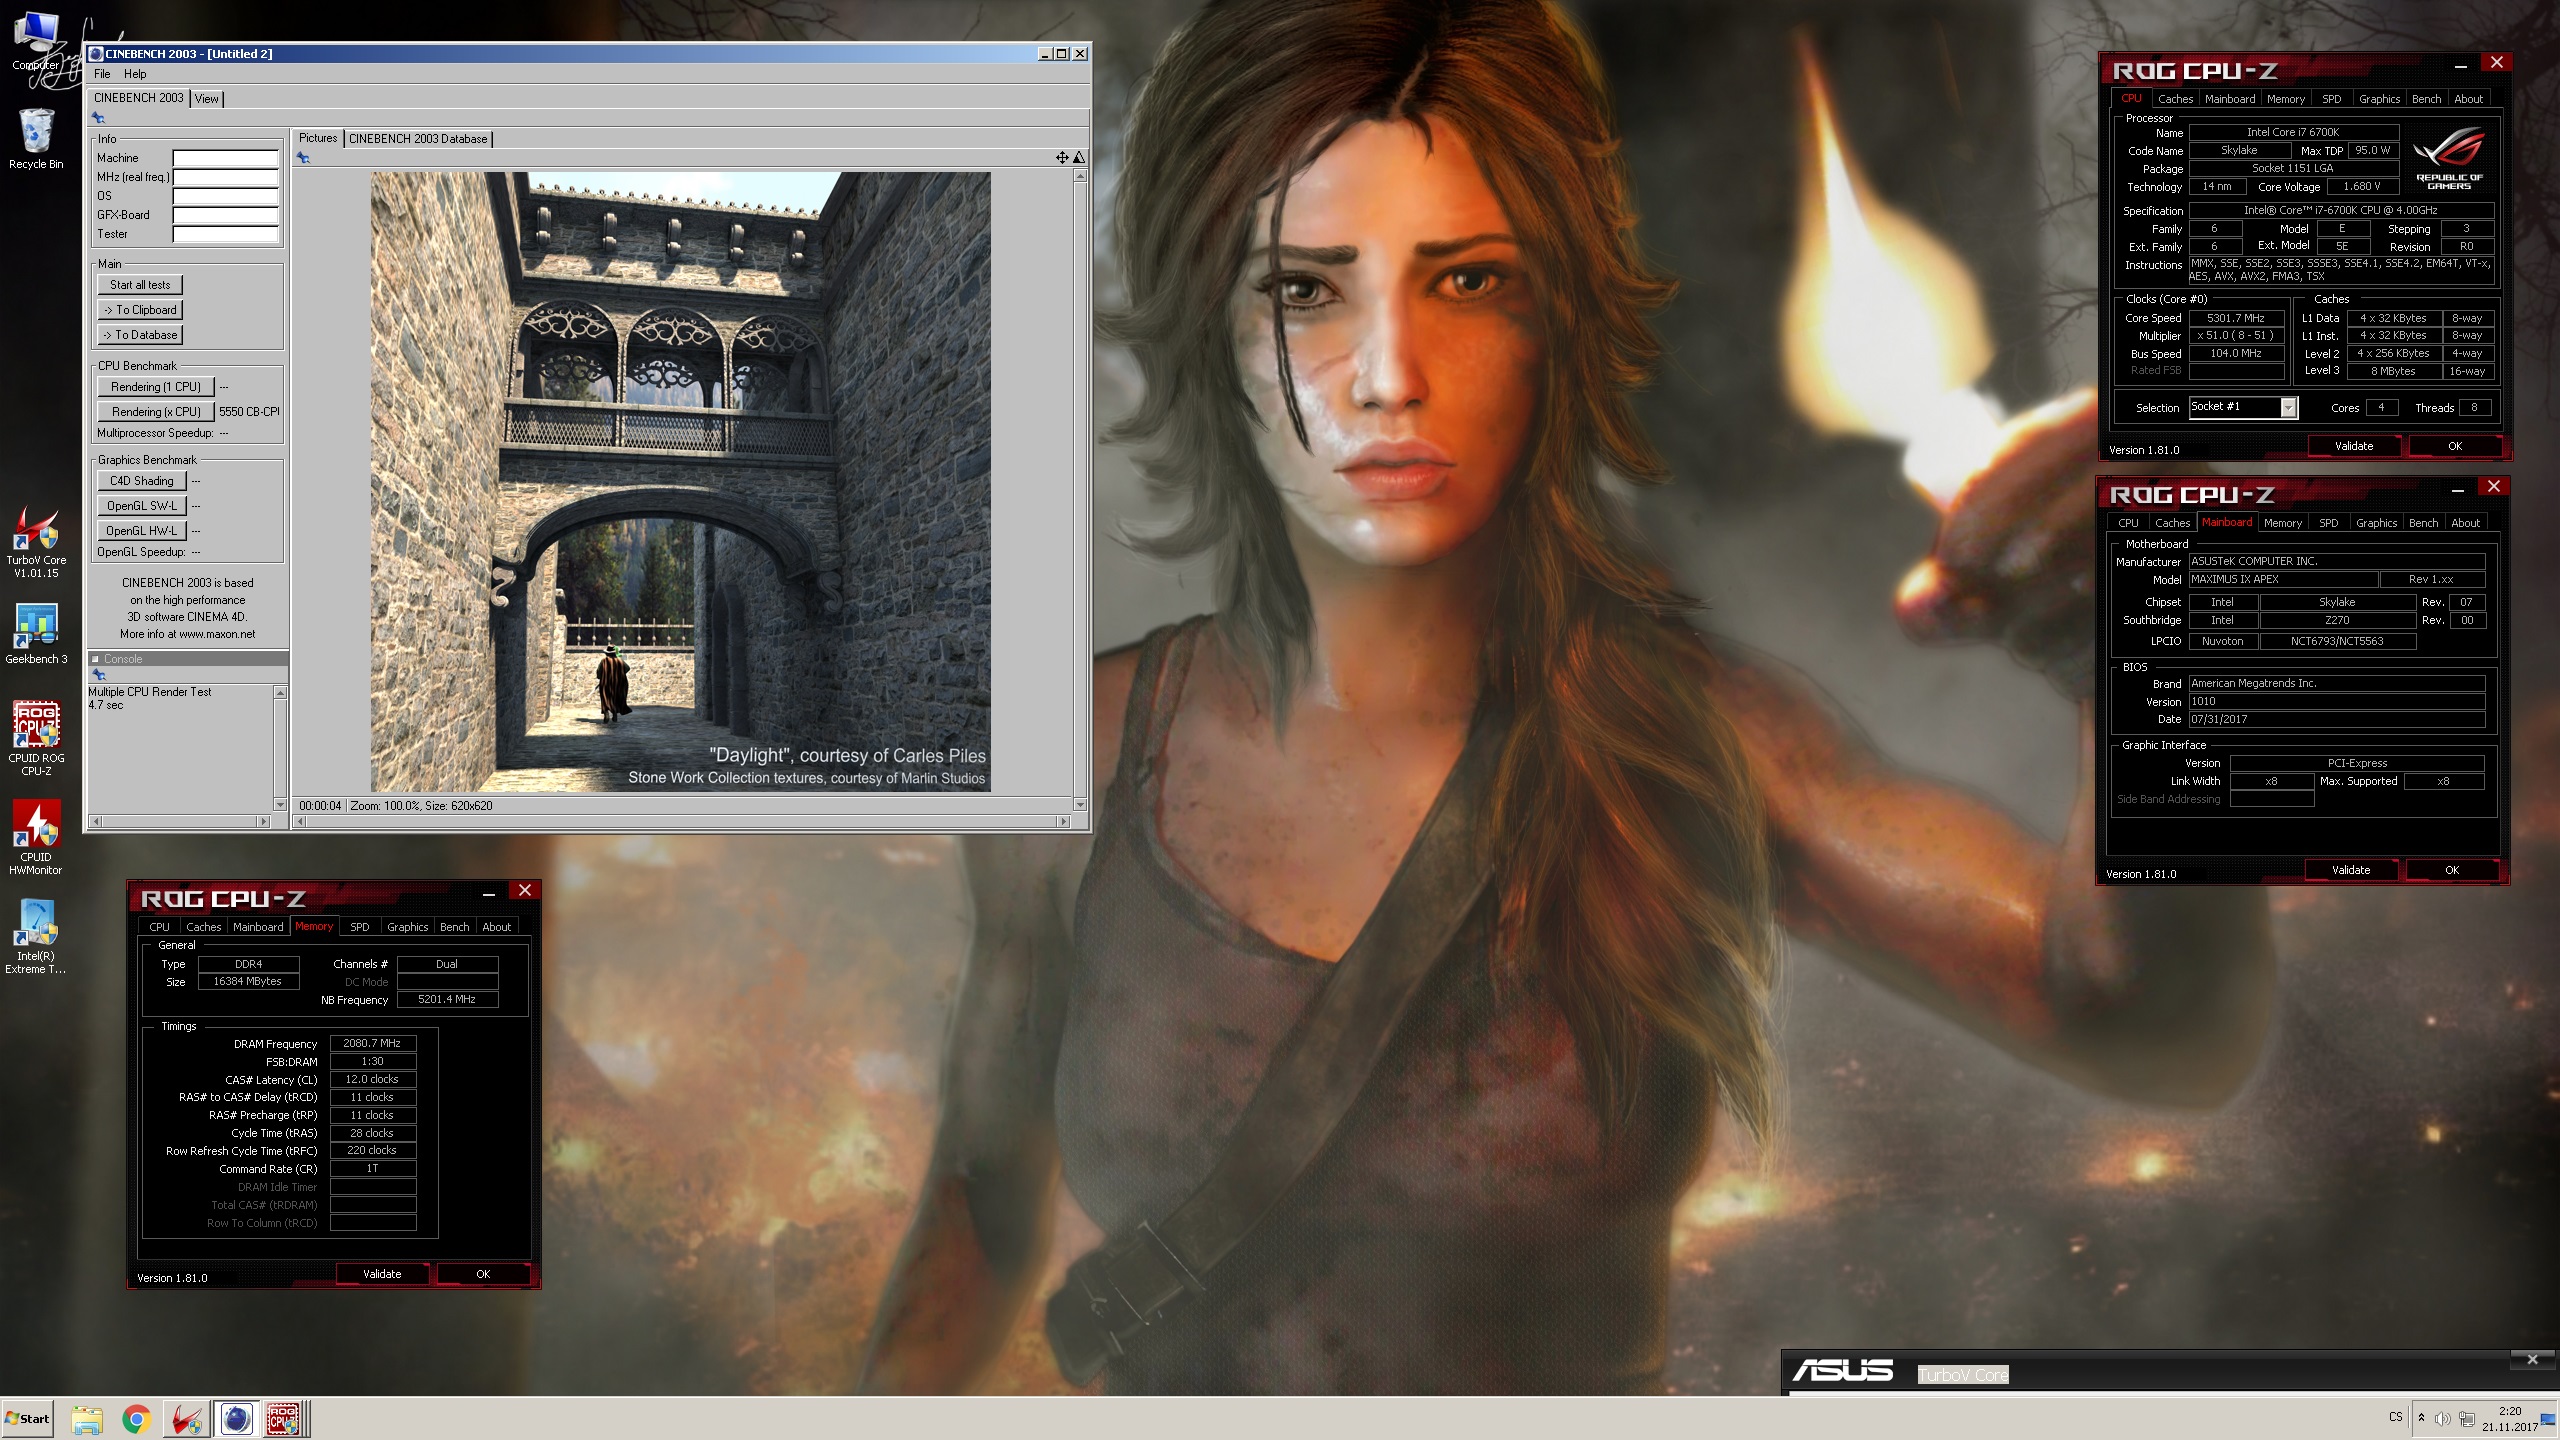Open About tab in Mainboard CPU-Z window

coord(2465,523)
